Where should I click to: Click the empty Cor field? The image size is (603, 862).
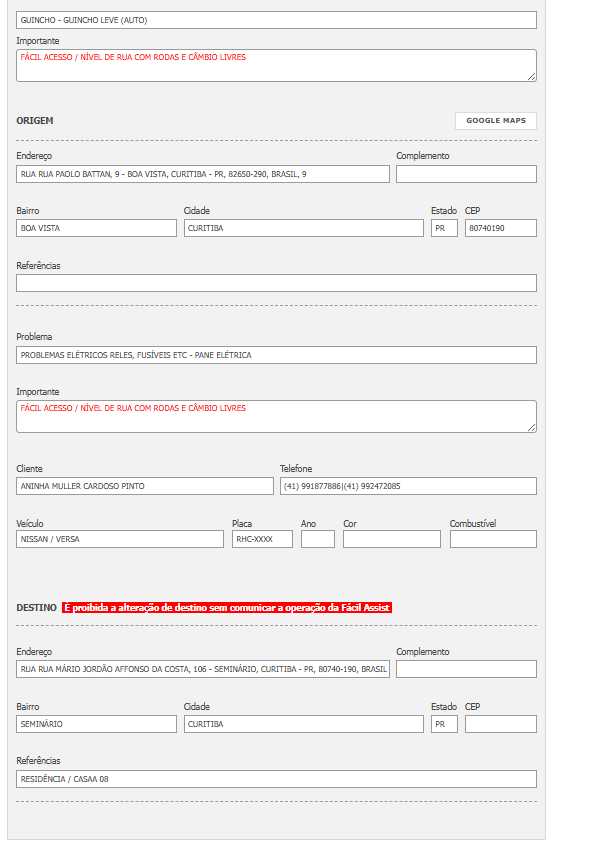392,539
